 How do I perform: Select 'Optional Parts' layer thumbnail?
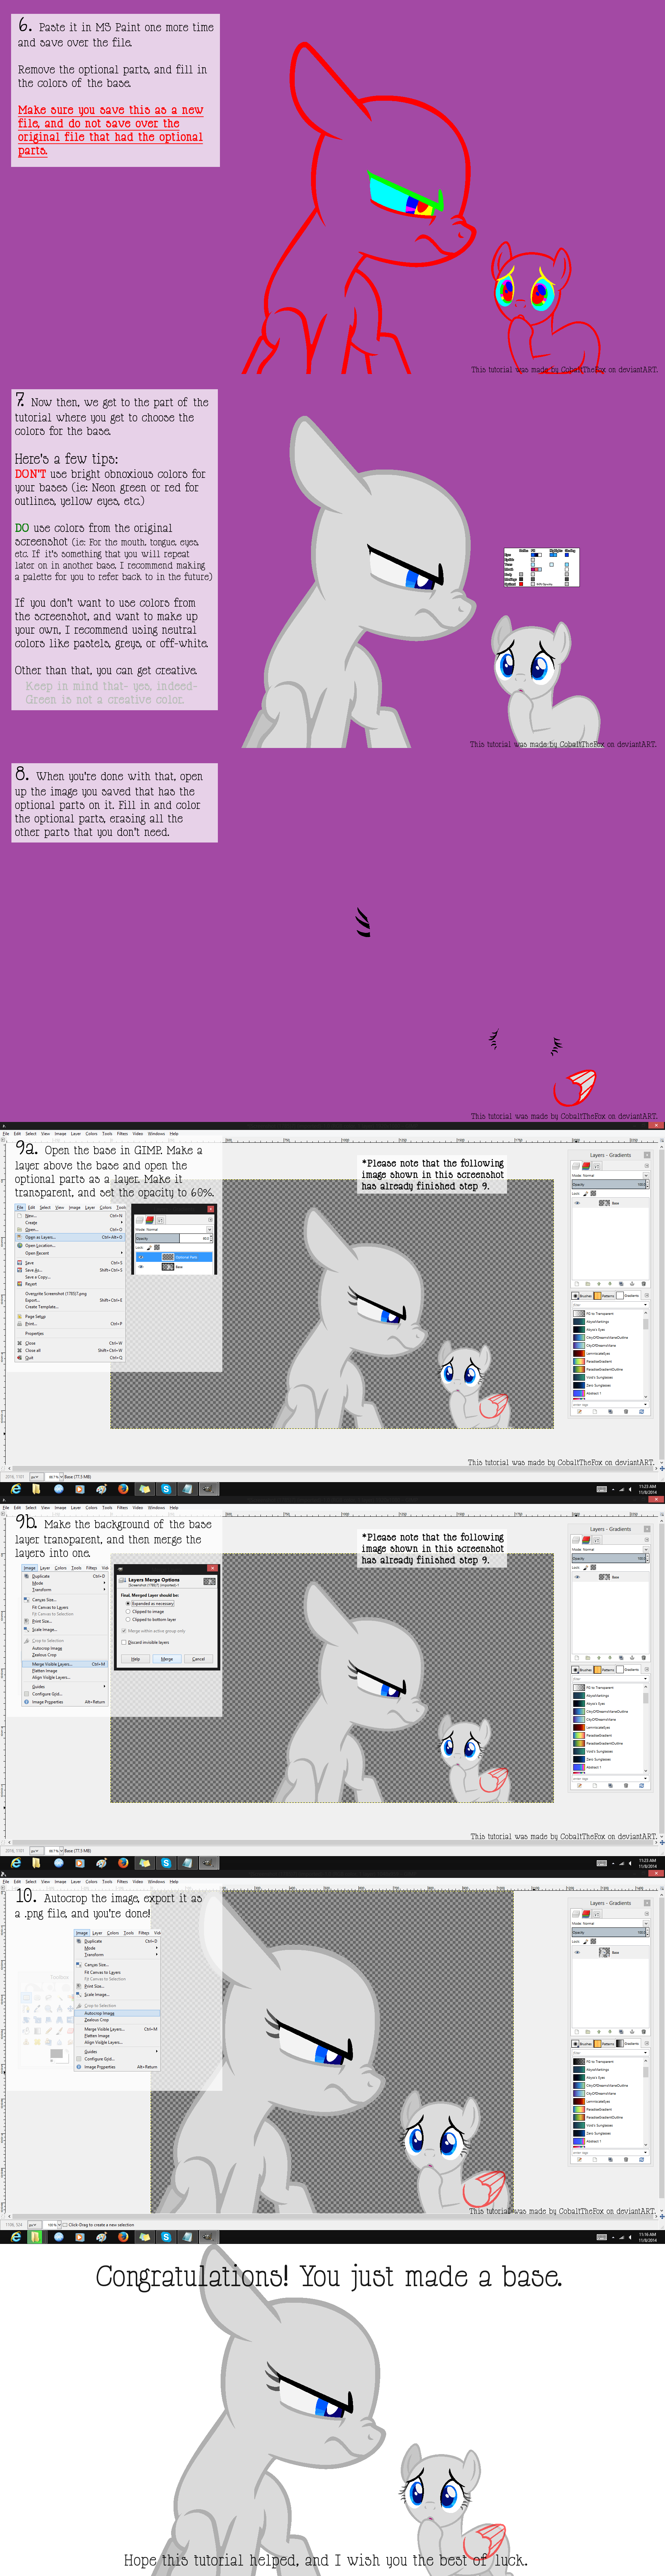[168, 1257]
